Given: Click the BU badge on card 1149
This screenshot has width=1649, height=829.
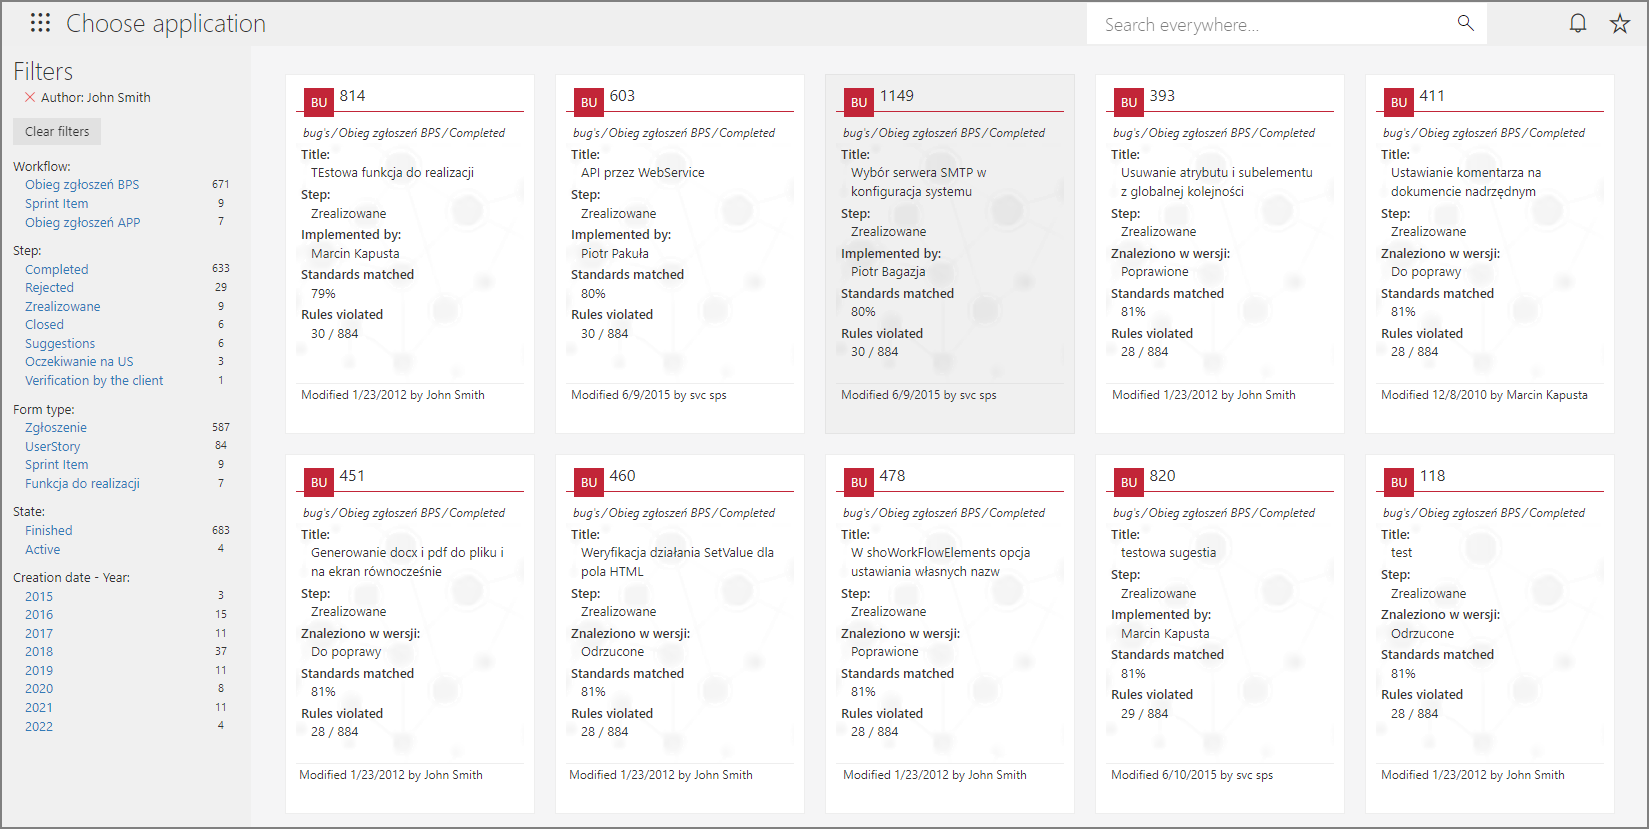Looking at the screenshot, I should [859, 102].
